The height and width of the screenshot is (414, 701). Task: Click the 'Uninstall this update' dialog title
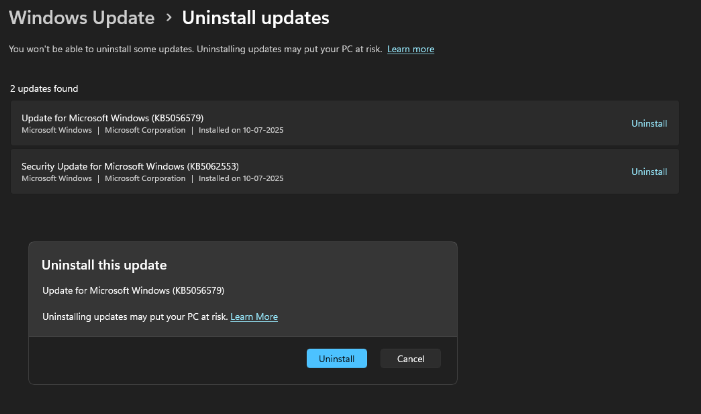point(104,265)
